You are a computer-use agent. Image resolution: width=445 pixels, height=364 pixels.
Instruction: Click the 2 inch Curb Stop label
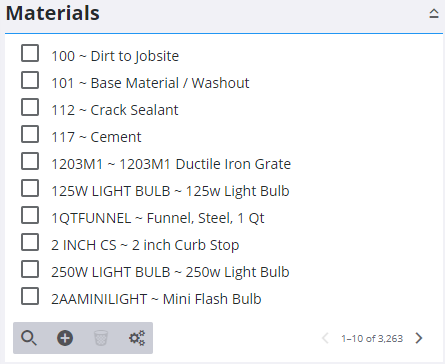(x=185, y=245)
